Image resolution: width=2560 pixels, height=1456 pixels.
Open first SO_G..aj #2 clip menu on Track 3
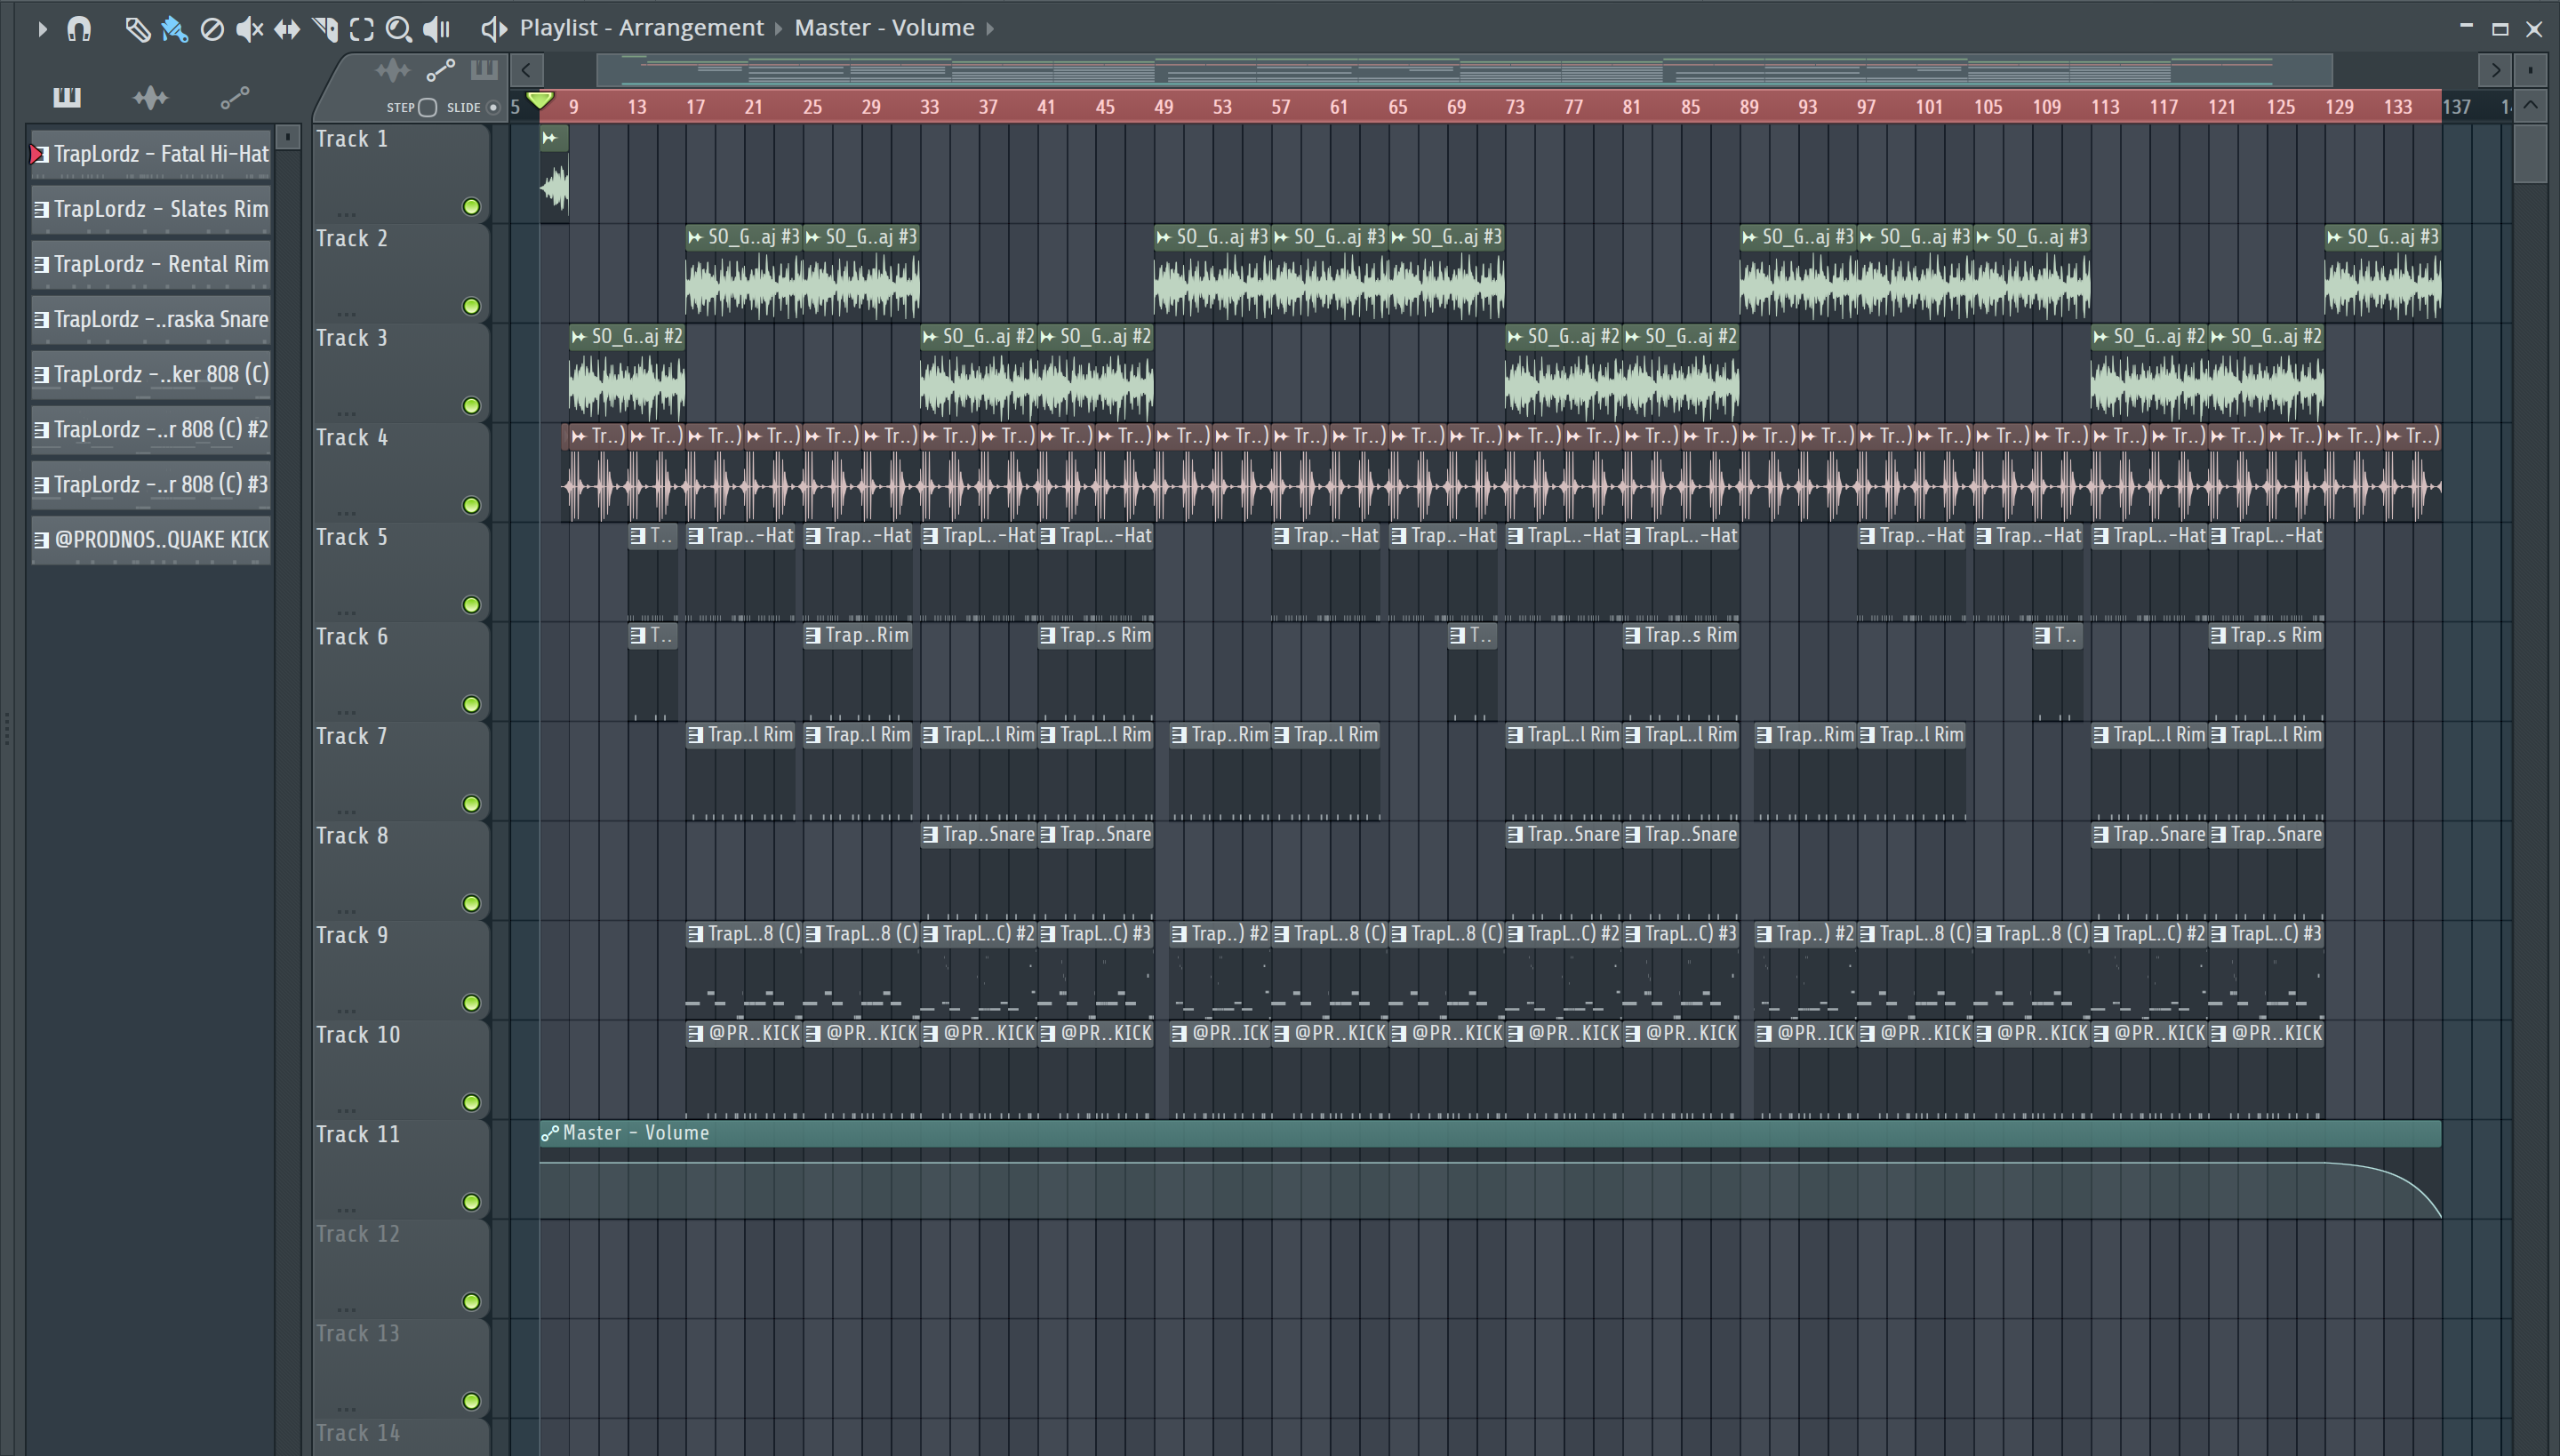[579, 337]
